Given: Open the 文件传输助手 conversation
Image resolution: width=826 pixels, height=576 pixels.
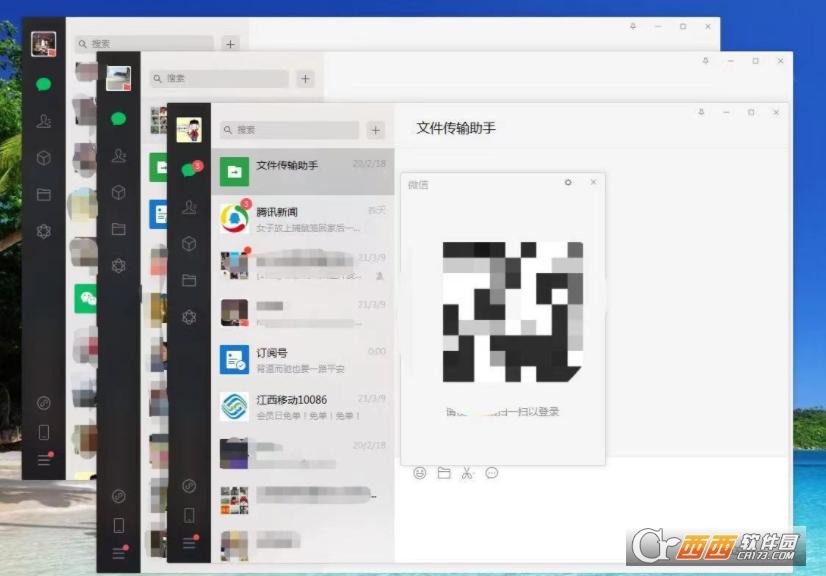Looking at the screenshot, I should click(x=302, y=172).
